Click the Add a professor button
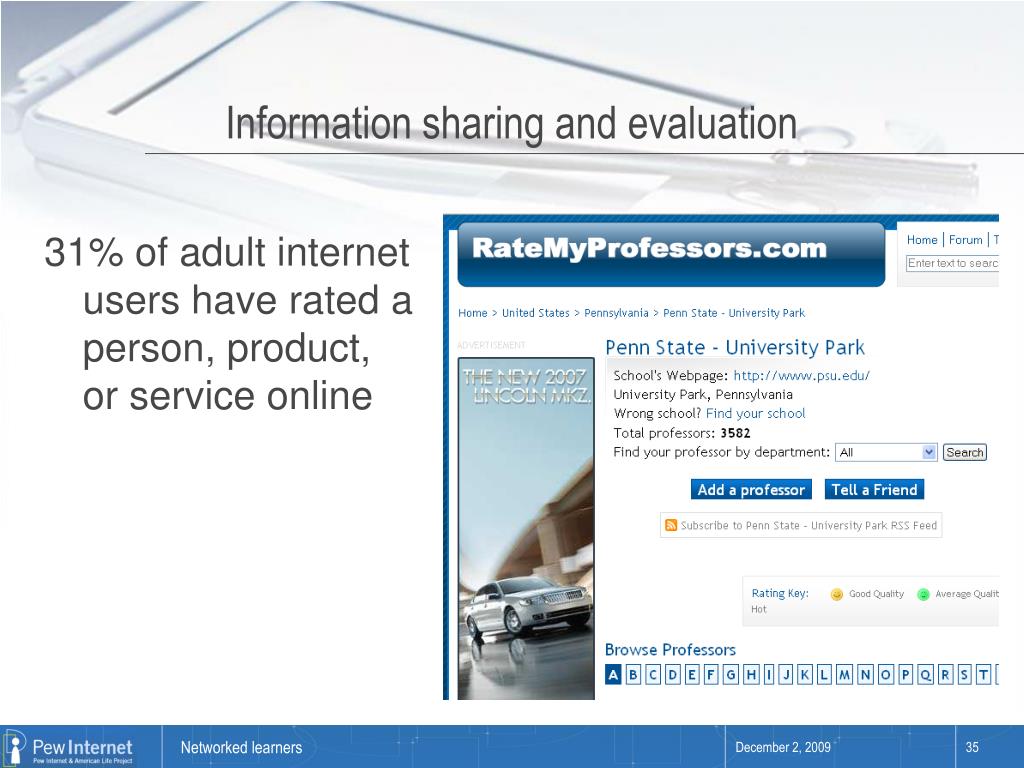This screenshot has height=768, width=1024. [751, 490]
